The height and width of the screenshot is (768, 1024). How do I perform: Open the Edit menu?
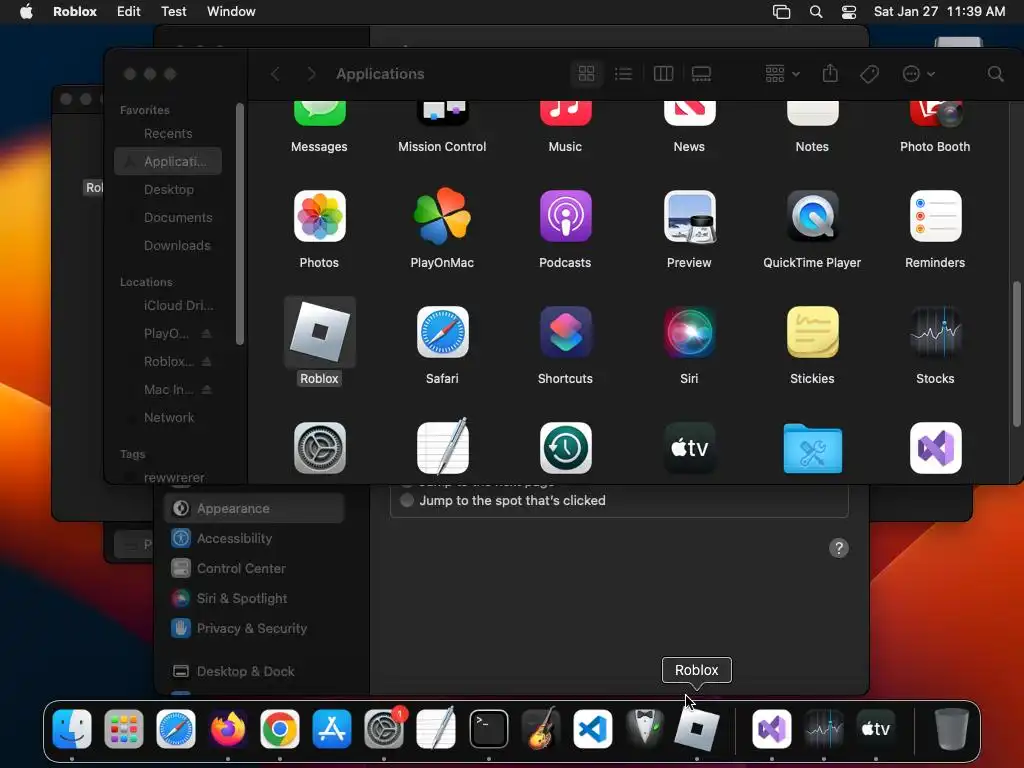tap(129, 12)
